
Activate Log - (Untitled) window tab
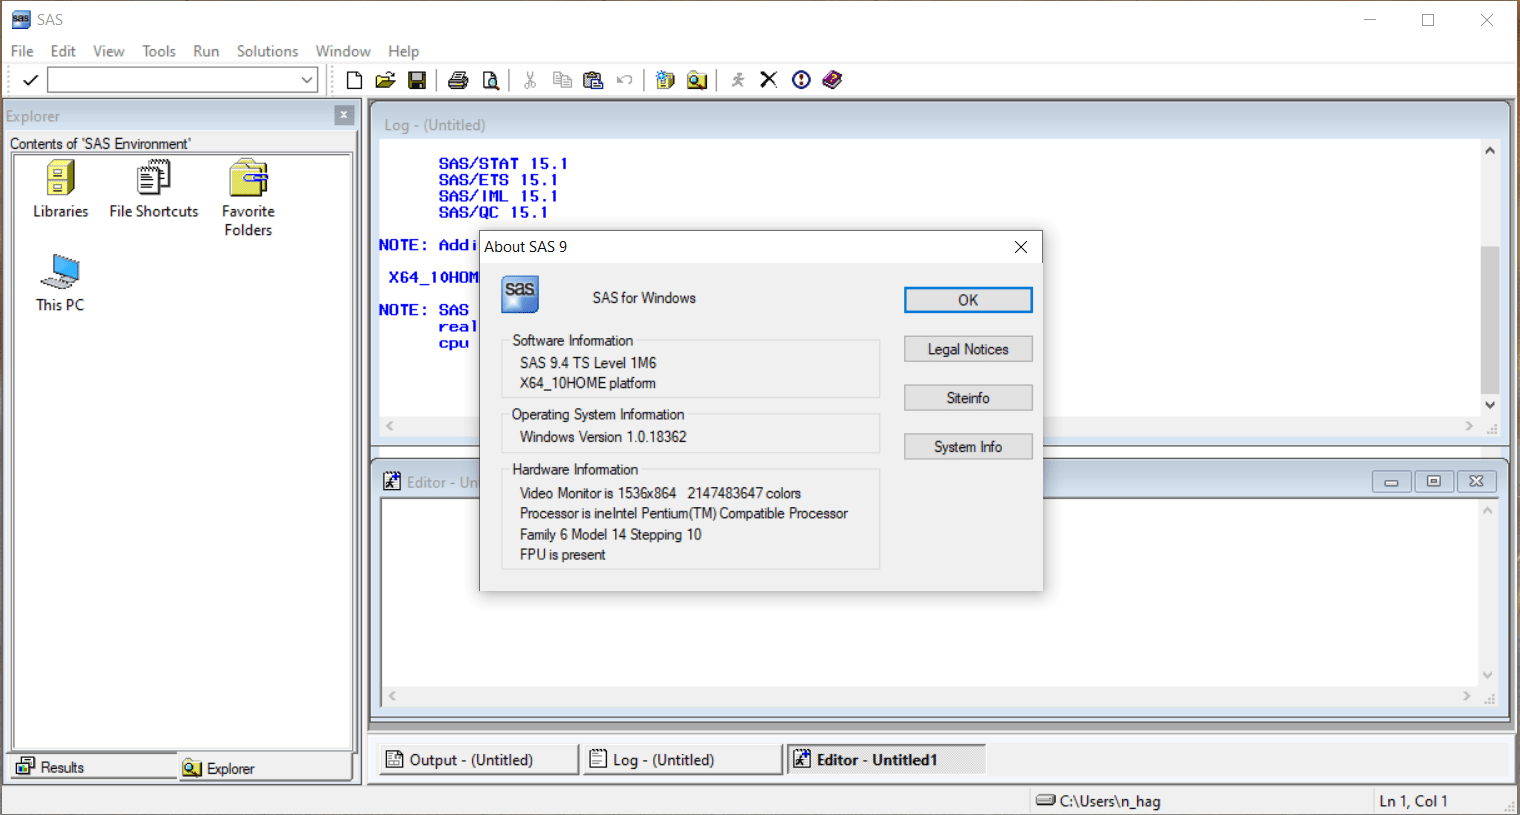683,760
